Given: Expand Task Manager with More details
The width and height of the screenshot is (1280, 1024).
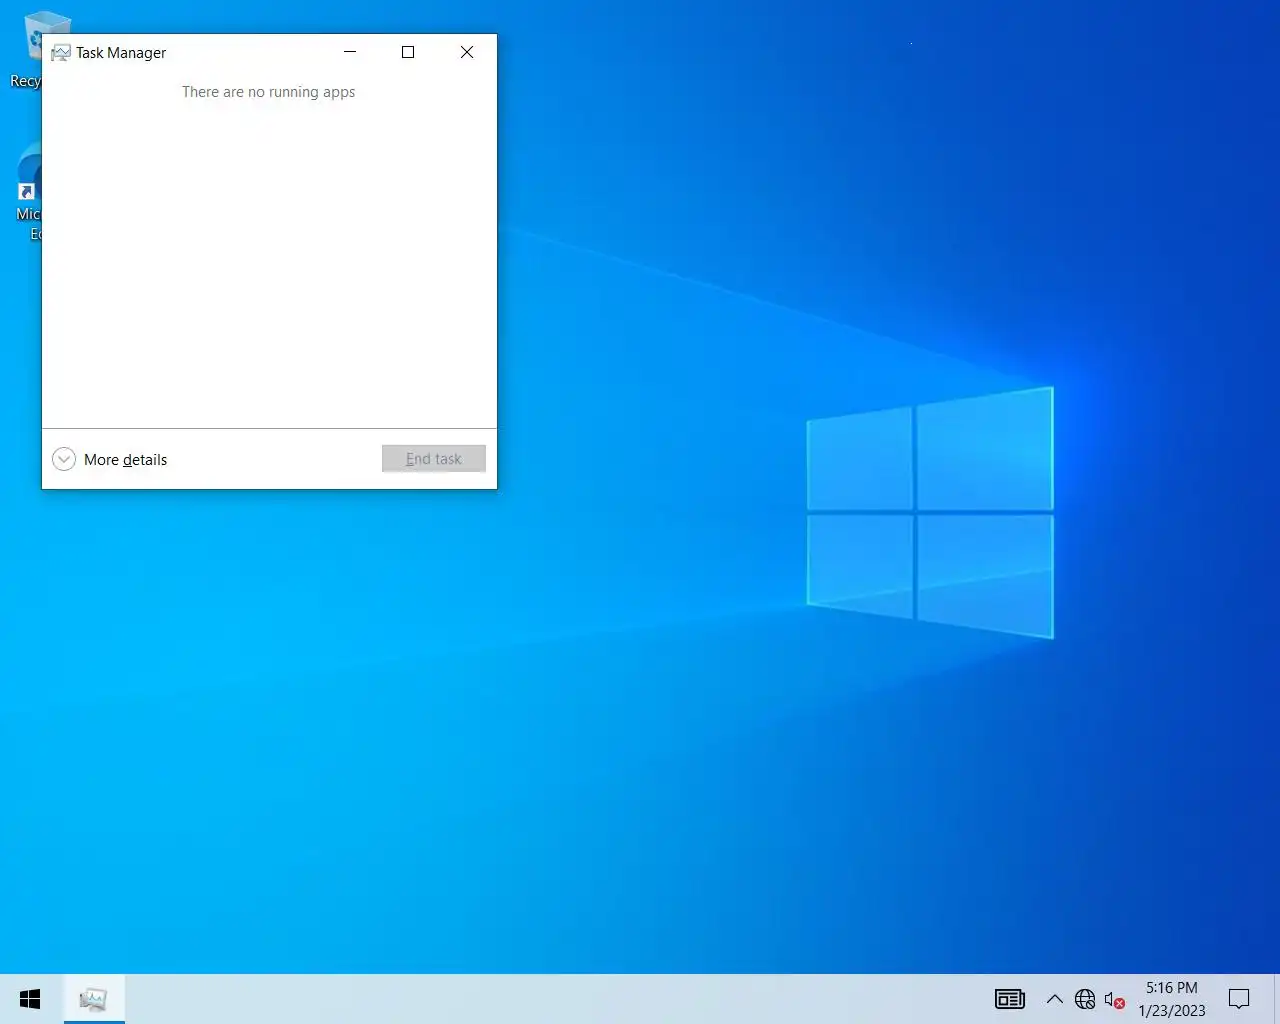Looking at the screenshot, I should (x=110, y=459).
